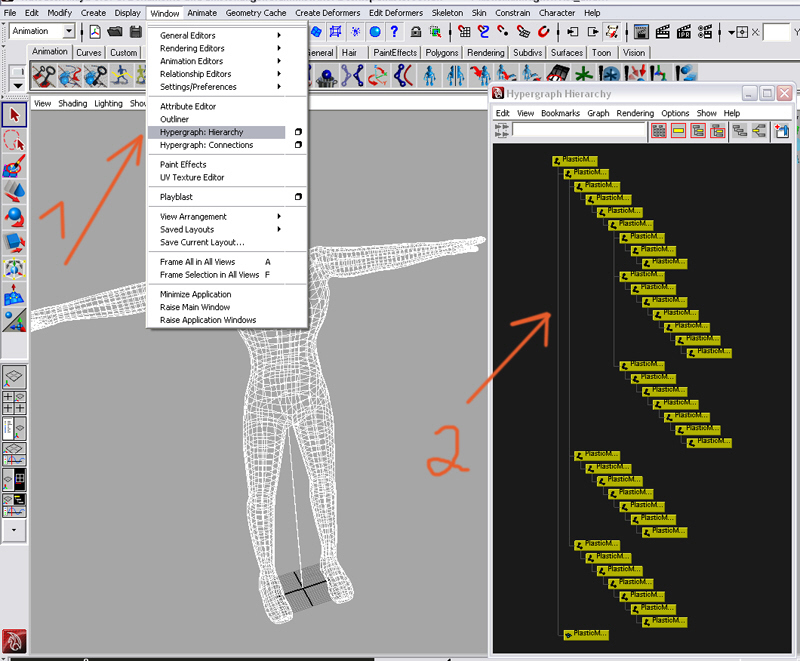Open the Playblast option box
800x661 pixels.
coord(298,197)
